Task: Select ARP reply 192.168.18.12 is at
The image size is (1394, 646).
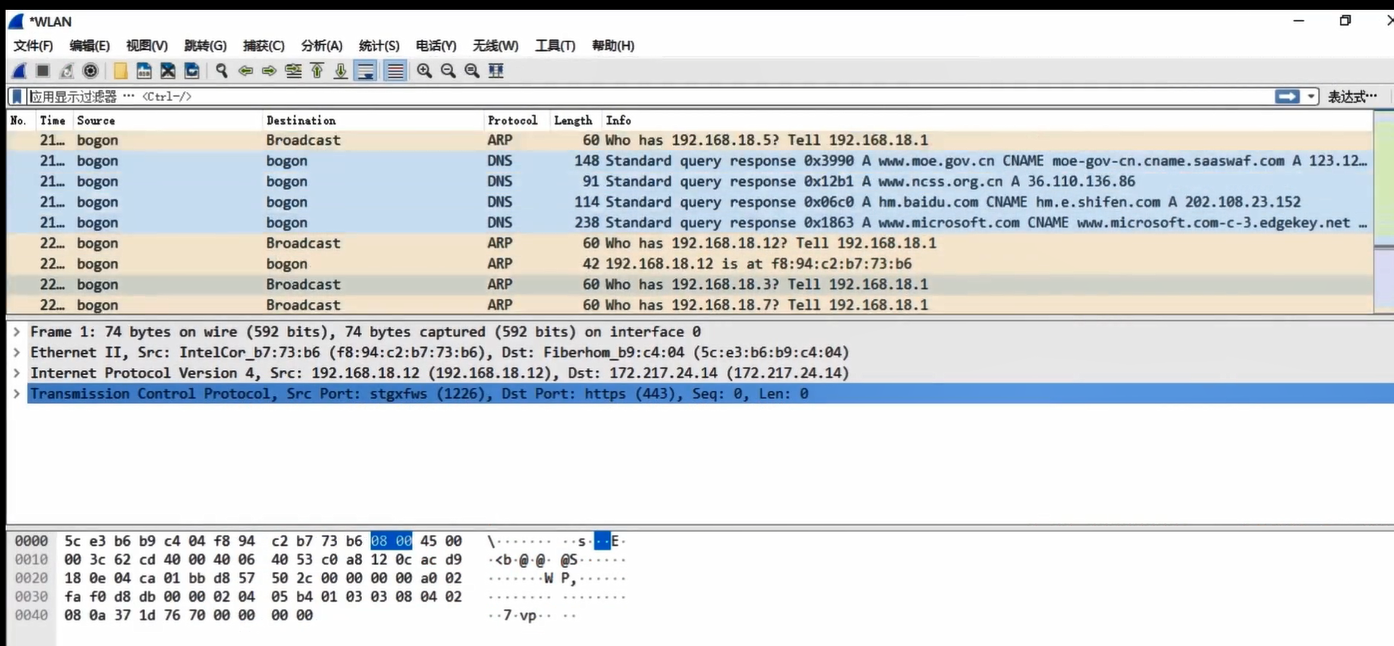Action: click(690, 264)
